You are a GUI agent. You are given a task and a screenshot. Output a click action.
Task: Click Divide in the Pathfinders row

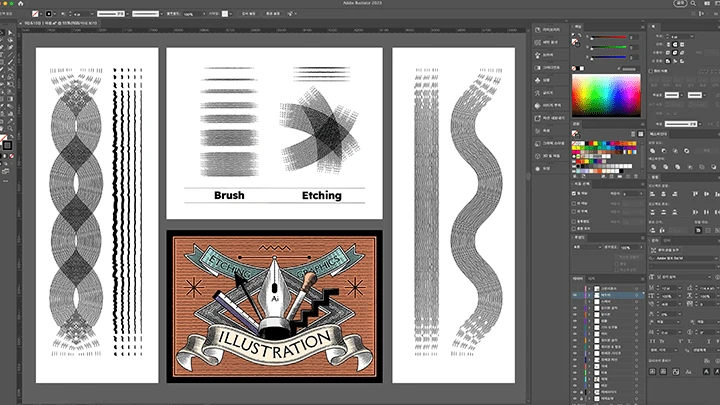pyautogui.click(x=652, y=167)
